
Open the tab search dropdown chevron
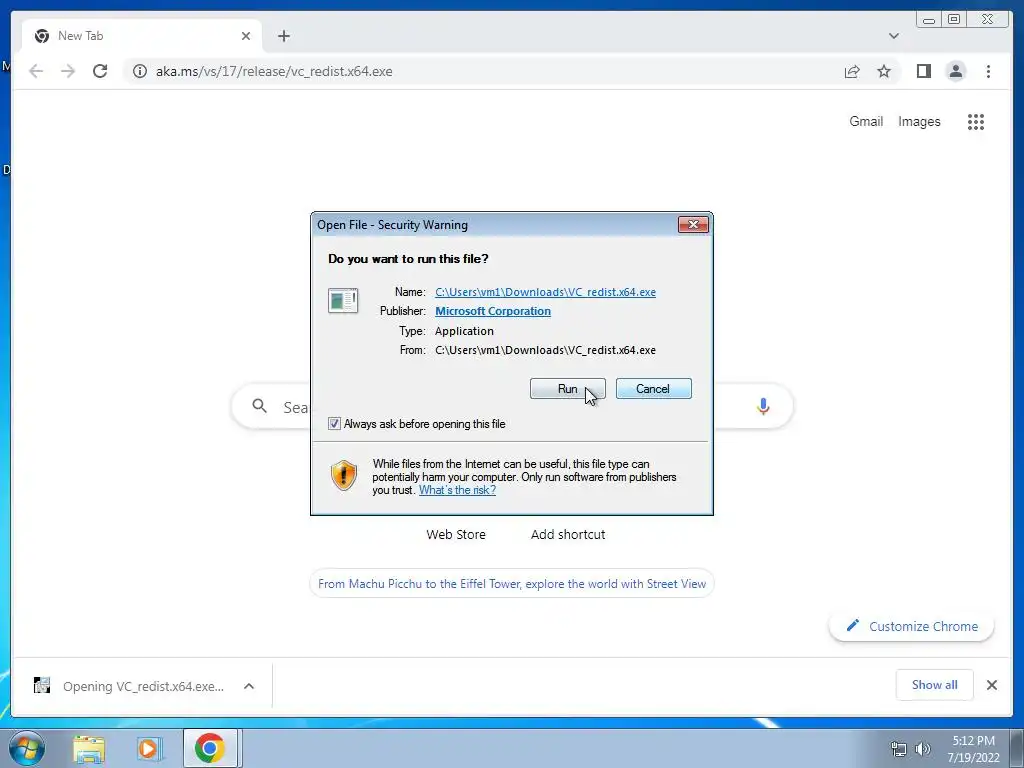[893, 36]
